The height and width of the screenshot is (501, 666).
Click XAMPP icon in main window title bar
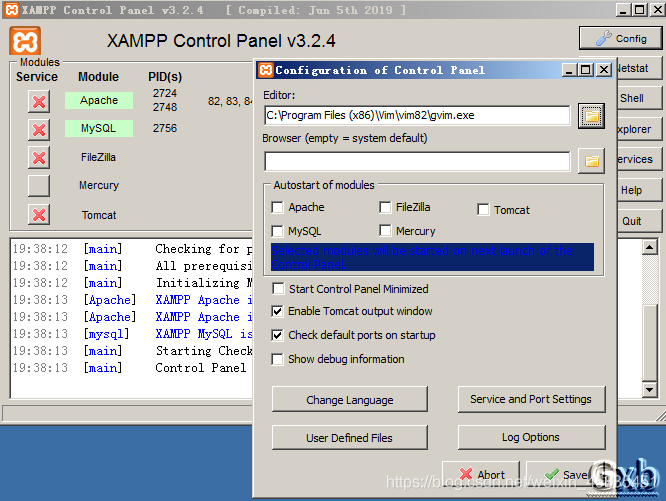[12, 9]
